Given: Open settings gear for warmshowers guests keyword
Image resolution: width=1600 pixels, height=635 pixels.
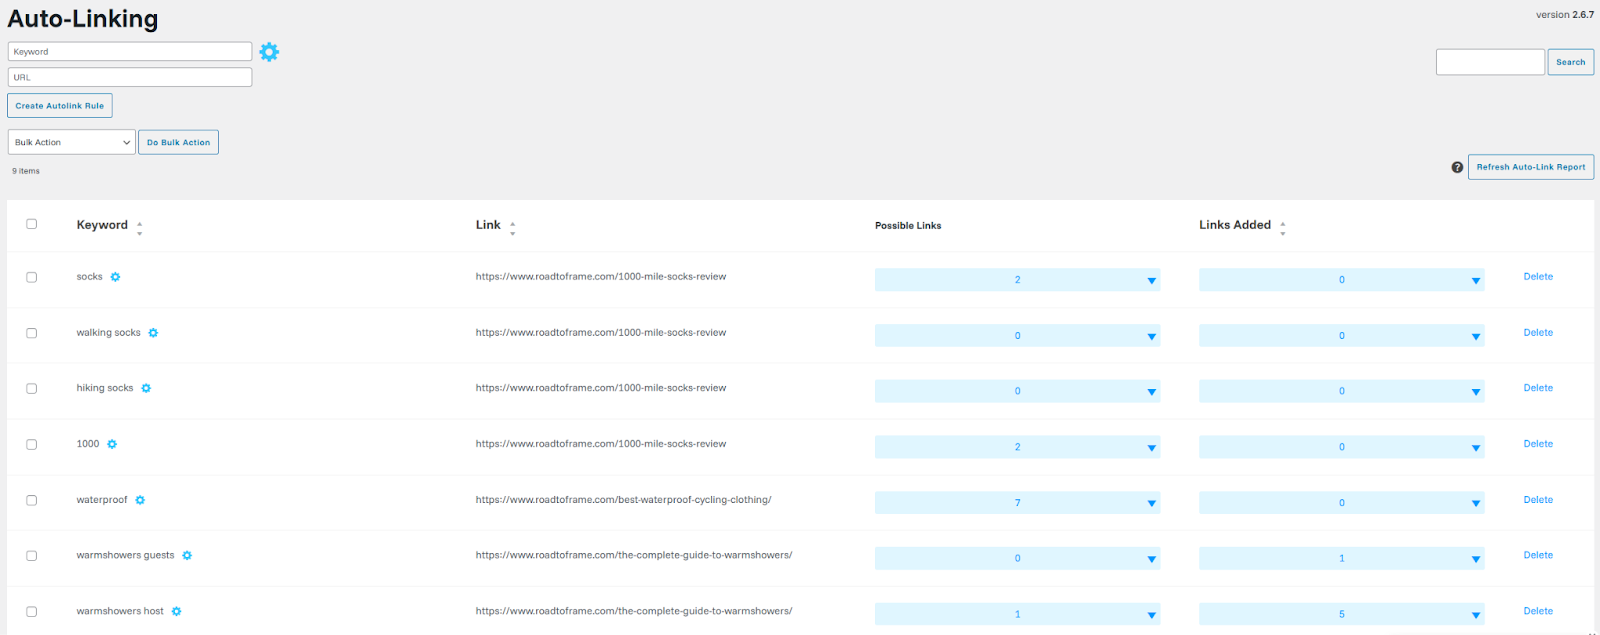Looking at the screenshot, I should 187,555.
